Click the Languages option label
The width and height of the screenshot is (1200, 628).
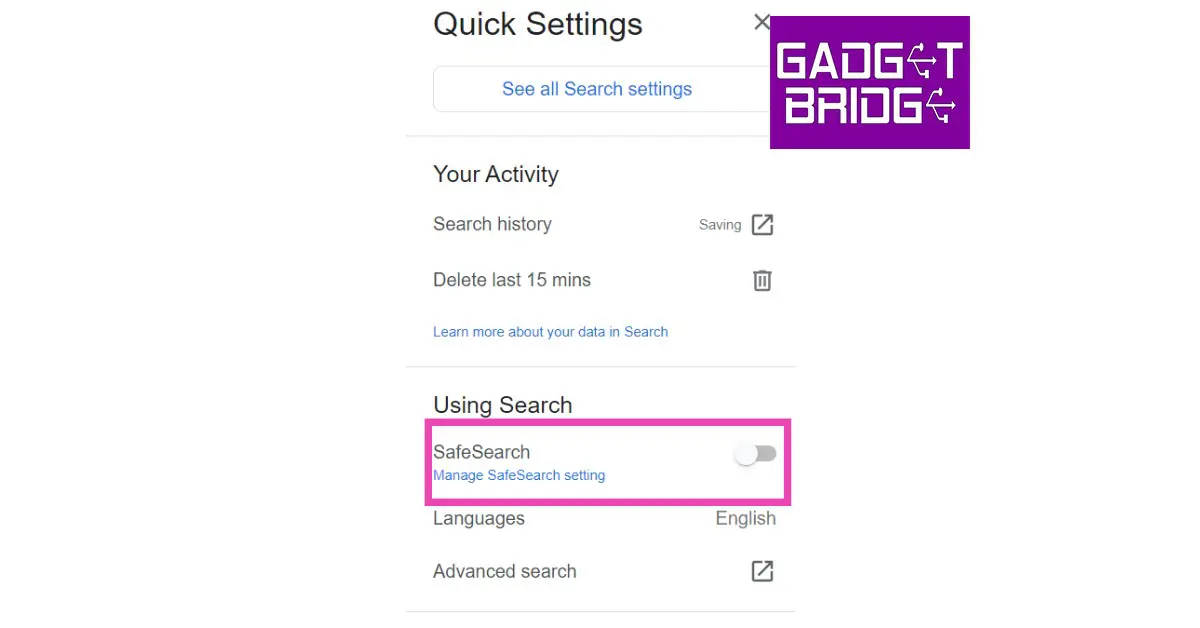pyautogui.click(x=479, y=518)
